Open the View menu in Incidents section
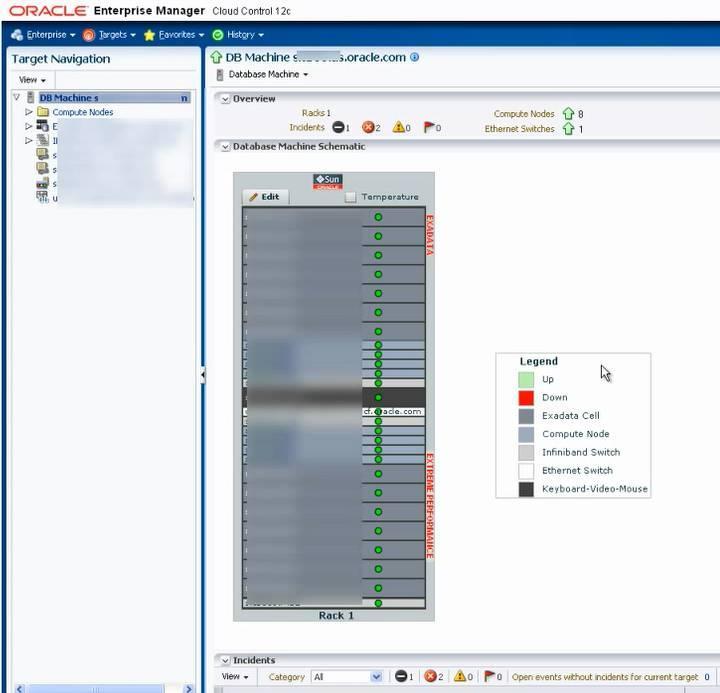Viewport: 720px width, 693px height. click(x=235, y=676)
